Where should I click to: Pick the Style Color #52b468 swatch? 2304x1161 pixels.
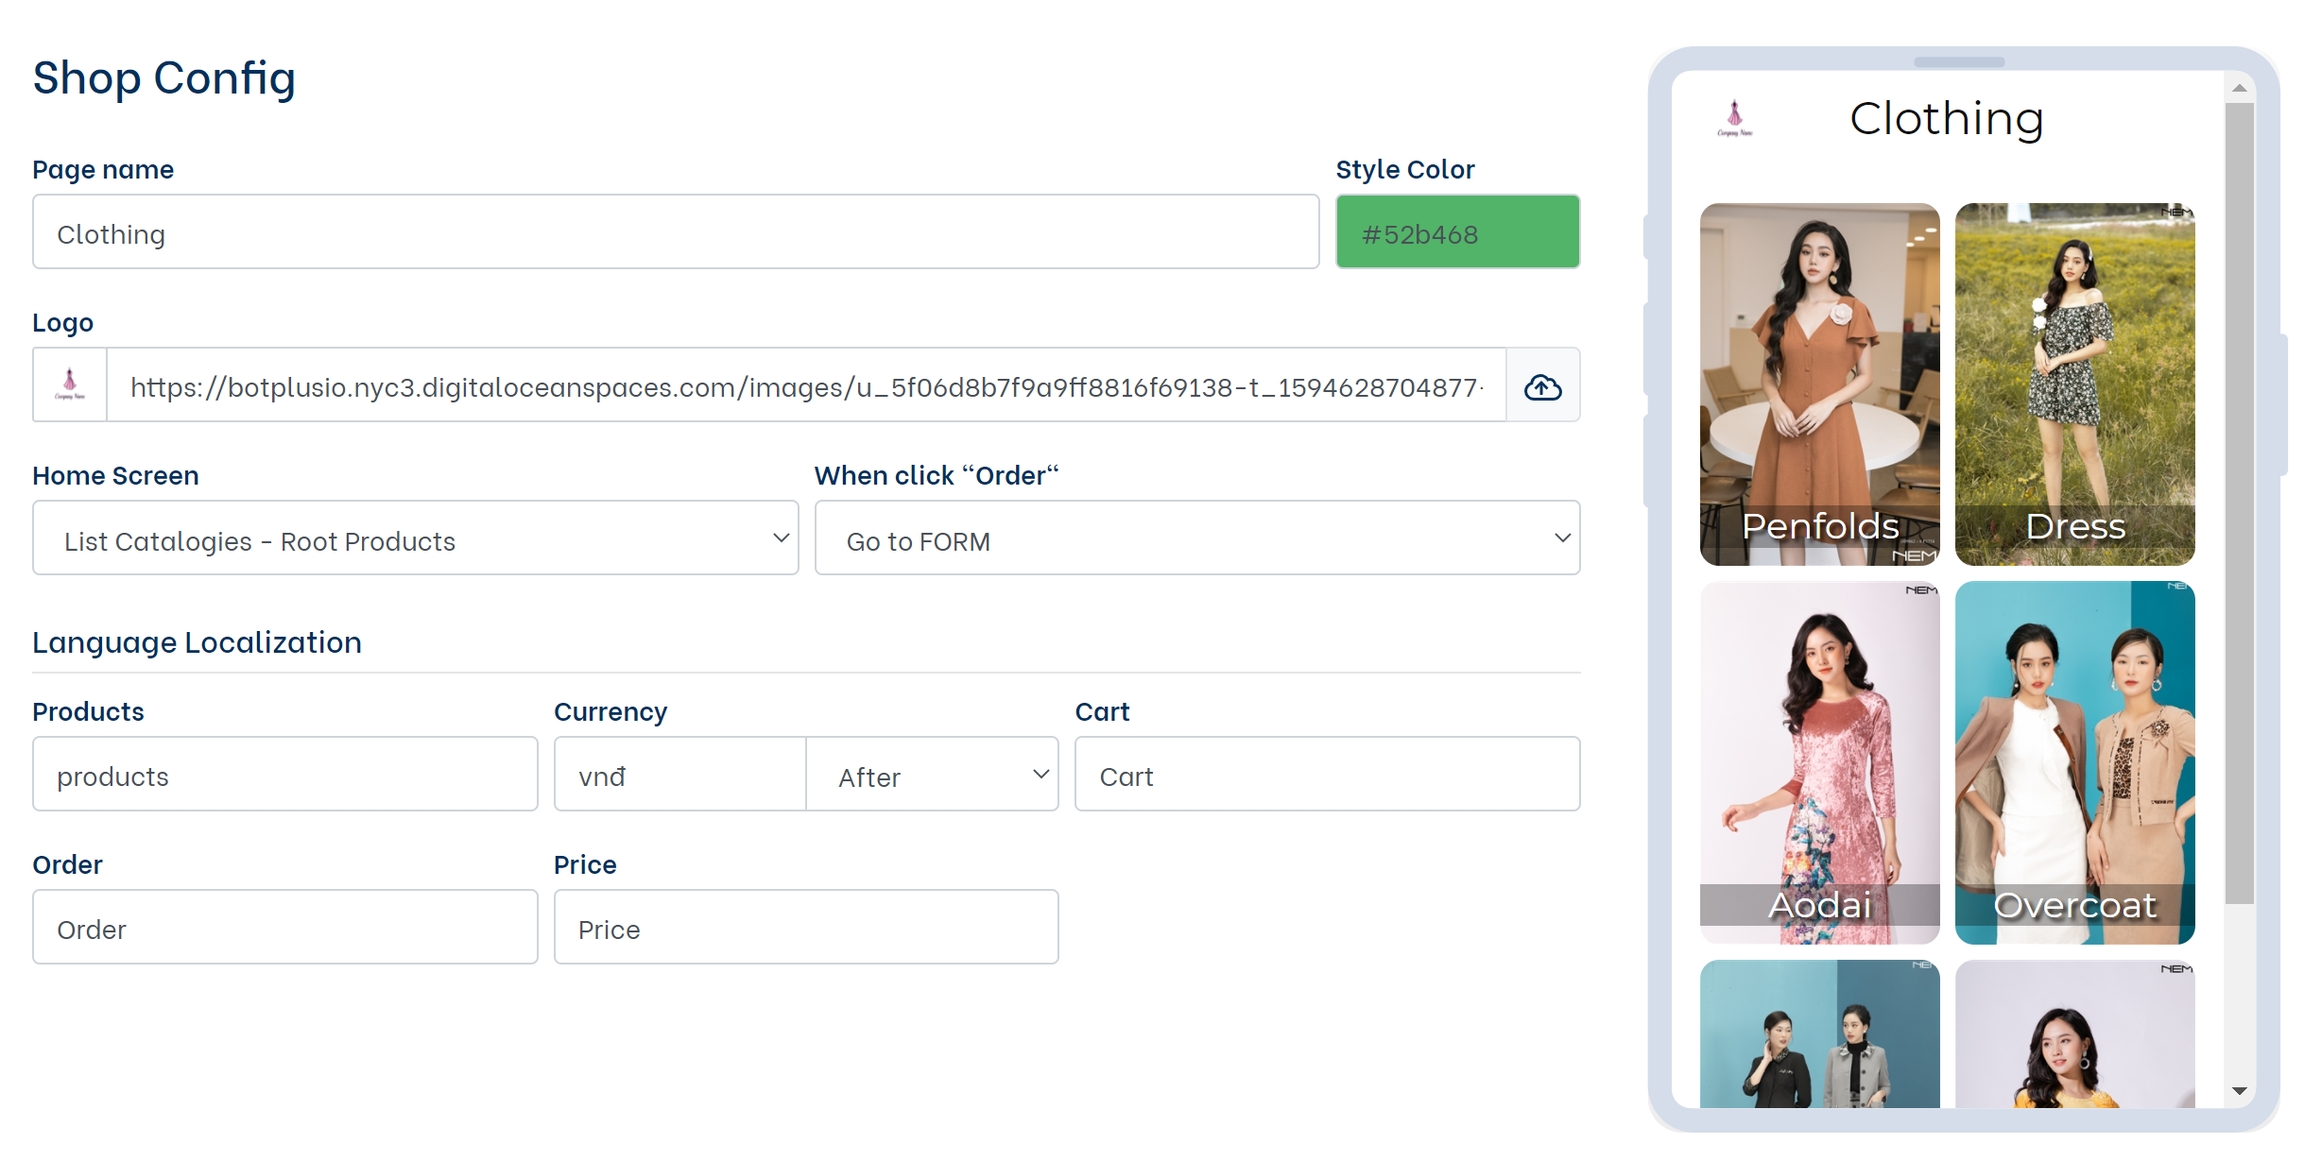click(1457, 232)
